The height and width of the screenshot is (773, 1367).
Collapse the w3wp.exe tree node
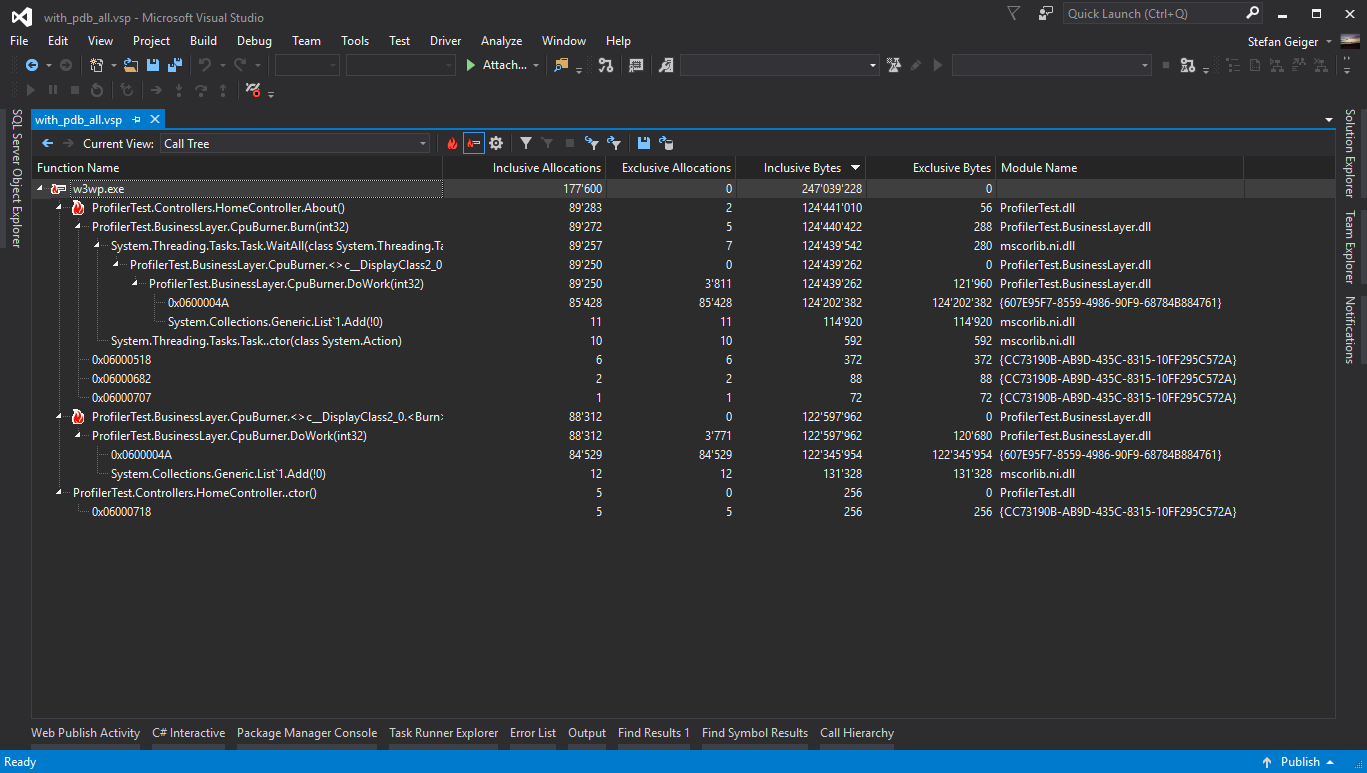tap(40, 188)
